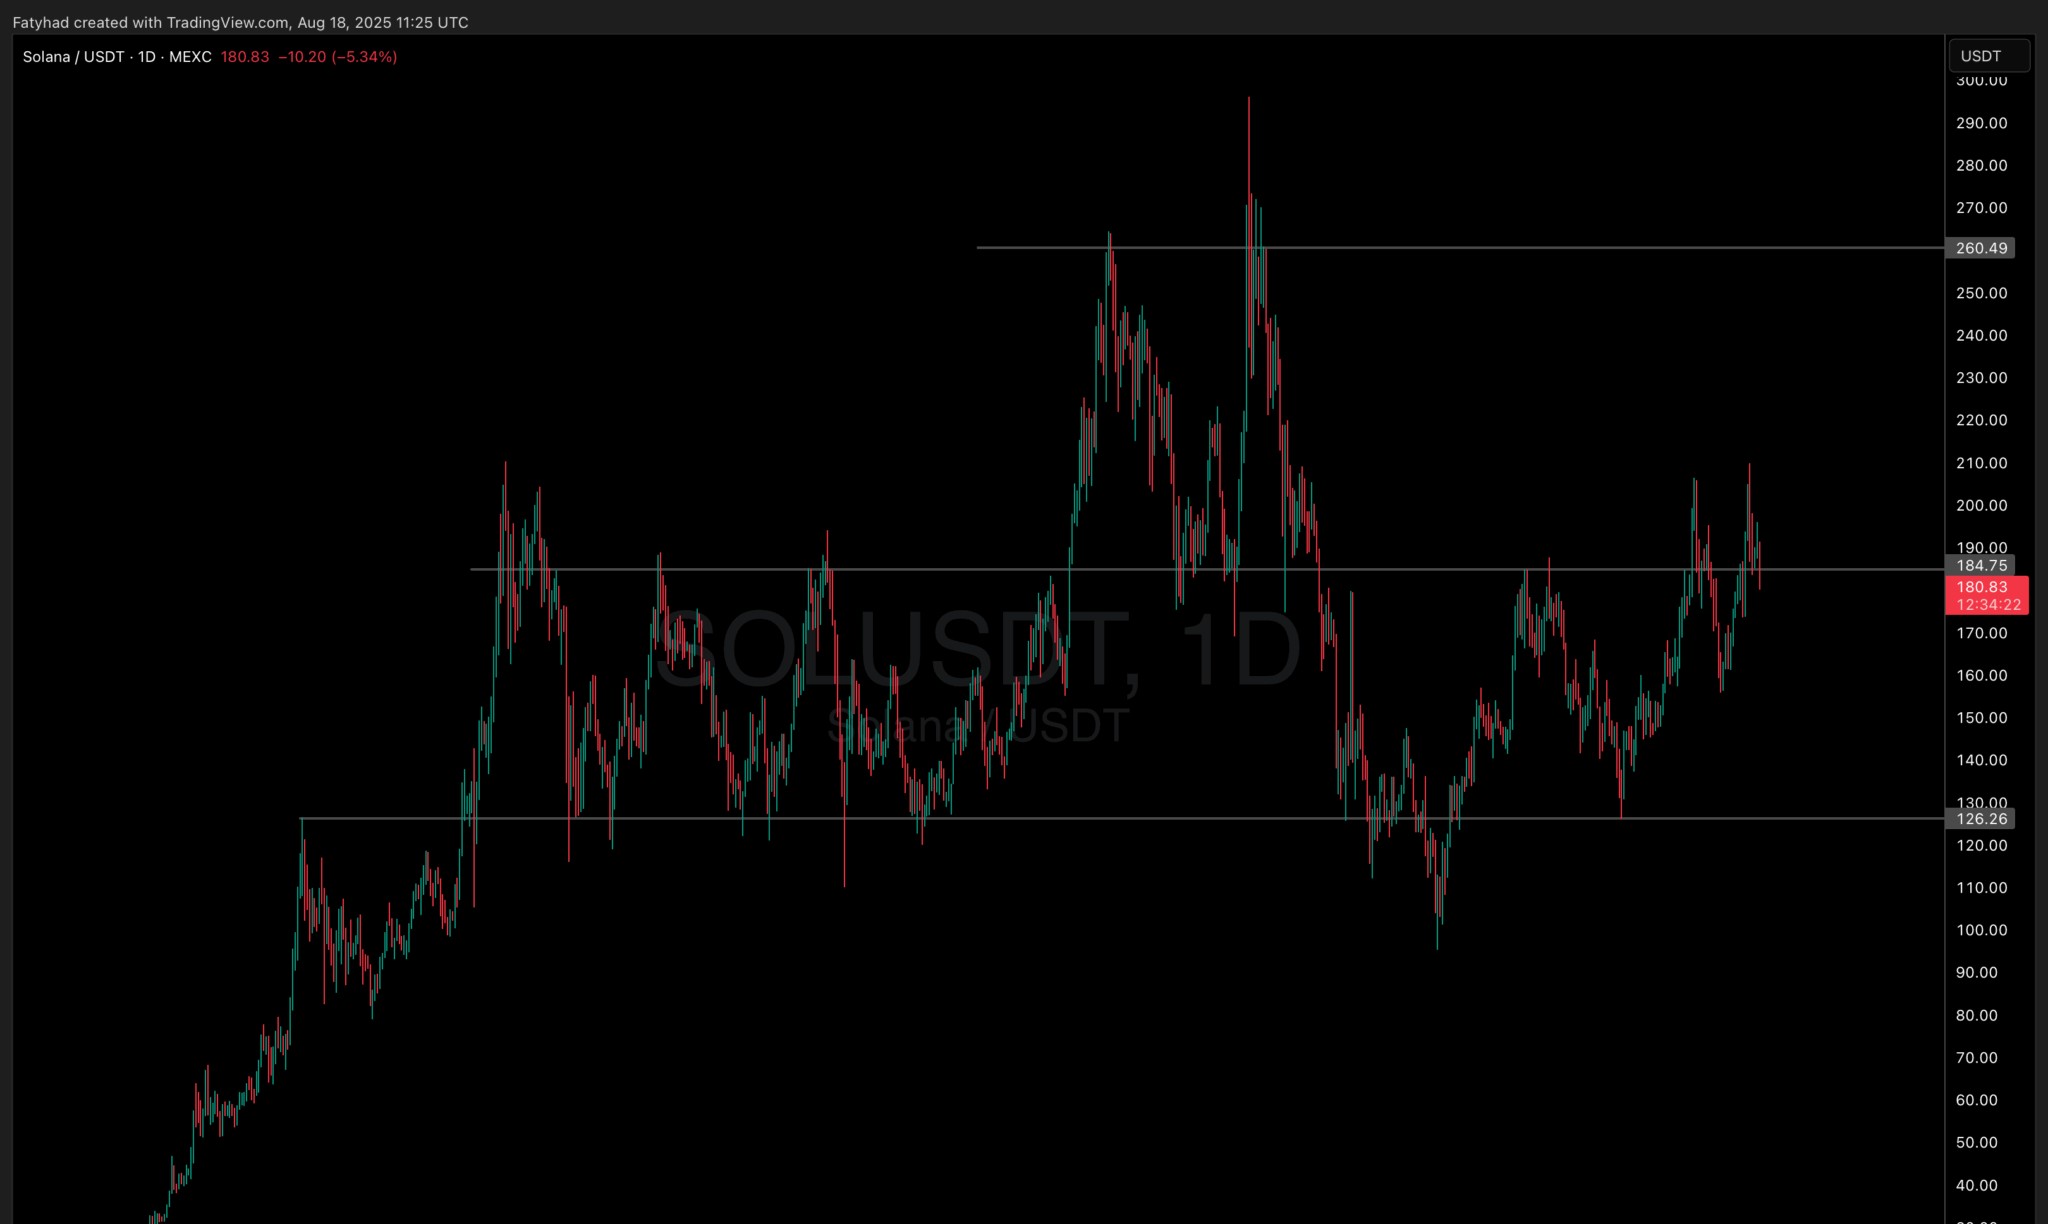
Task: Click the 120.00 price scale label
Action: 1981,845
